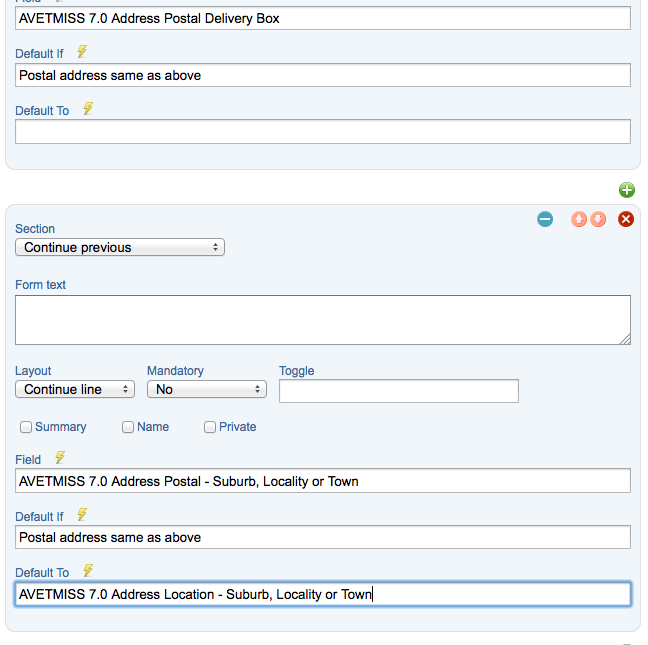Move the section up with the up-arrow icon
648x645 pixels.
click(579, 219)
